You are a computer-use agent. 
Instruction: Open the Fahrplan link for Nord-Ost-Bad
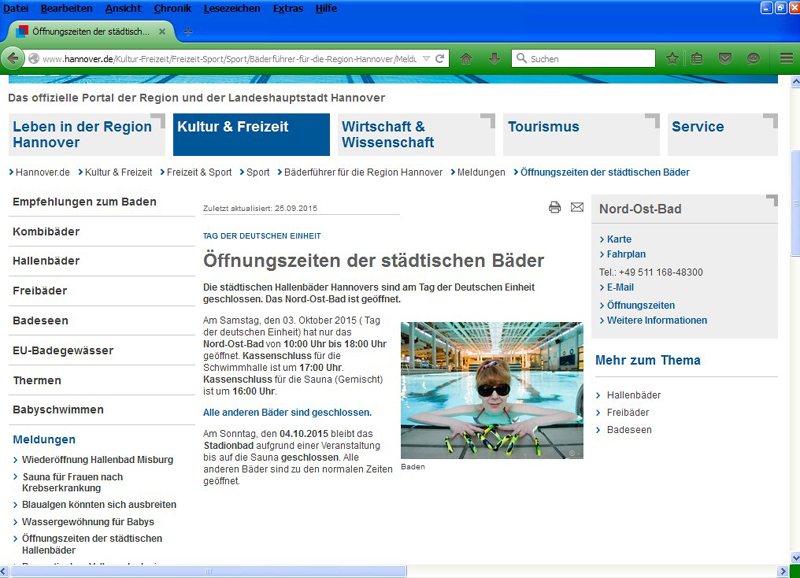click(x=626, y=254)
